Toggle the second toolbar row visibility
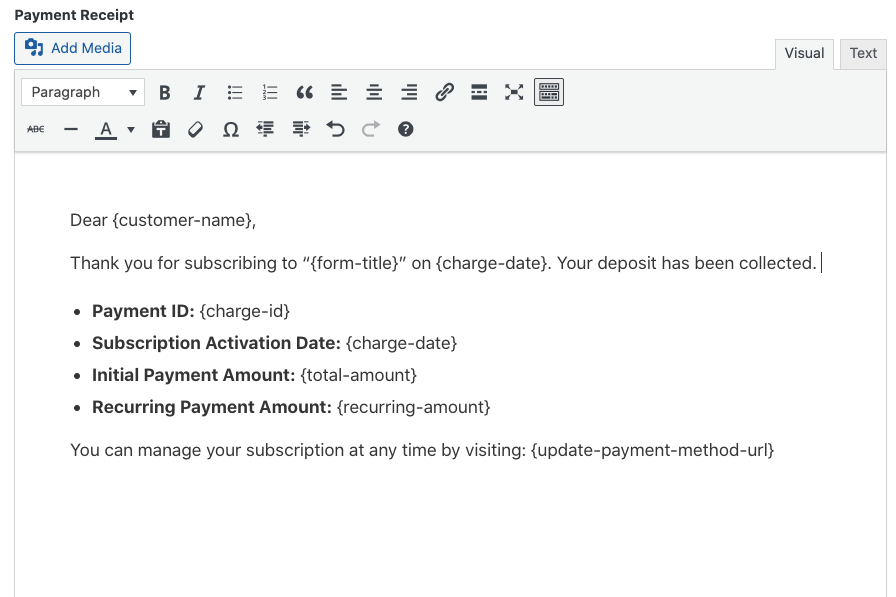This screenshot has height=597, width=896. pyautogui.click(x=548, y=92)
